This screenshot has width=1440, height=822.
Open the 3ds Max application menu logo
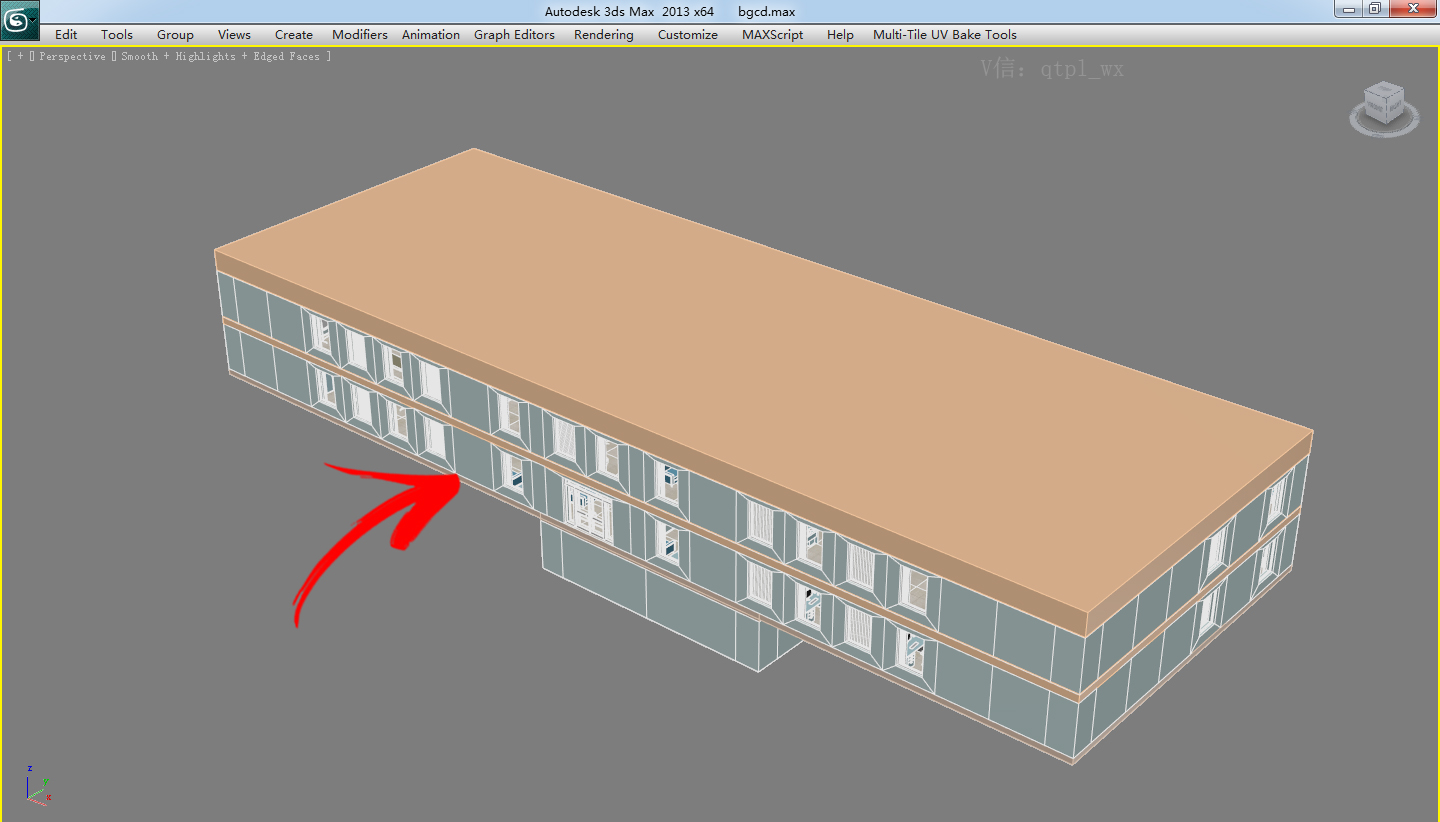(x=20, y=20)
